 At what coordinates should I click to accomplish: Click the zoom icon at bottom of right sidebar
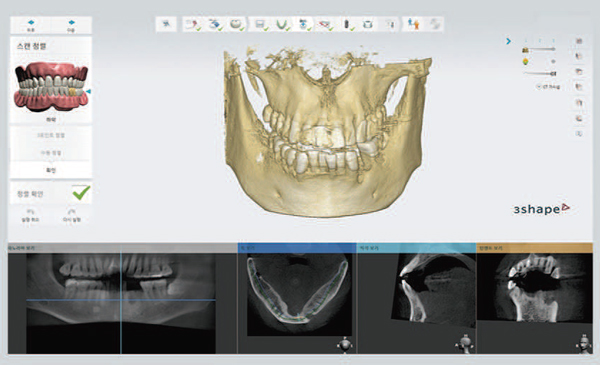[579, 134]
